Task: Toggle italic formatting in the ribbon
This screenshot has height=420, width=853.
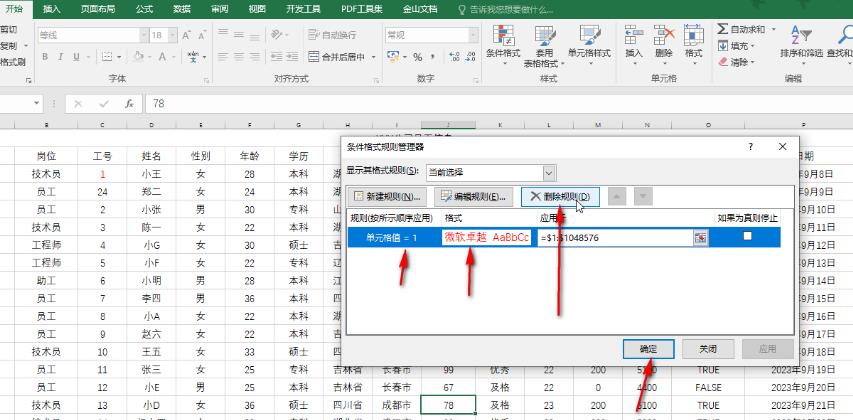Action: point(60,57)
